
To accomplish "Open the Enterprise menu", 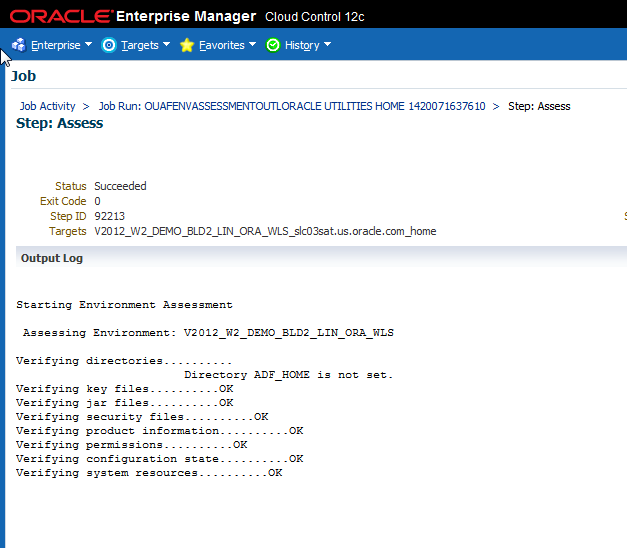I will click(x=56, y=46).
